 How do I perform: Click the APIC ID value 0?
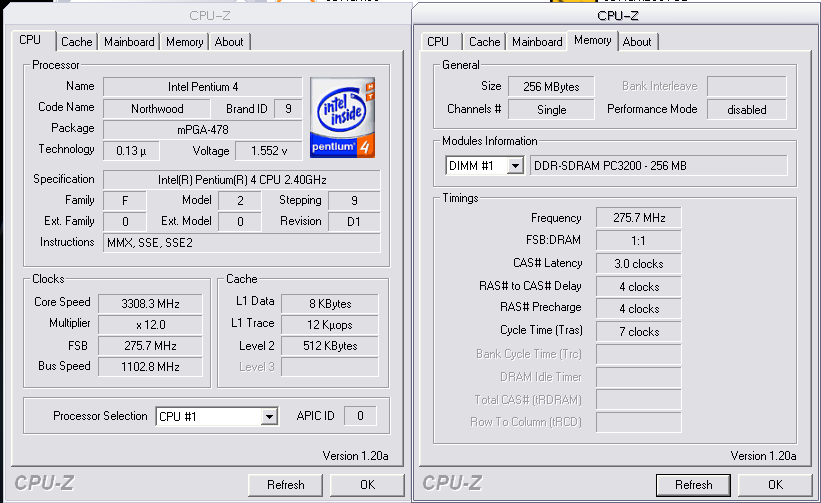point(360,416)
